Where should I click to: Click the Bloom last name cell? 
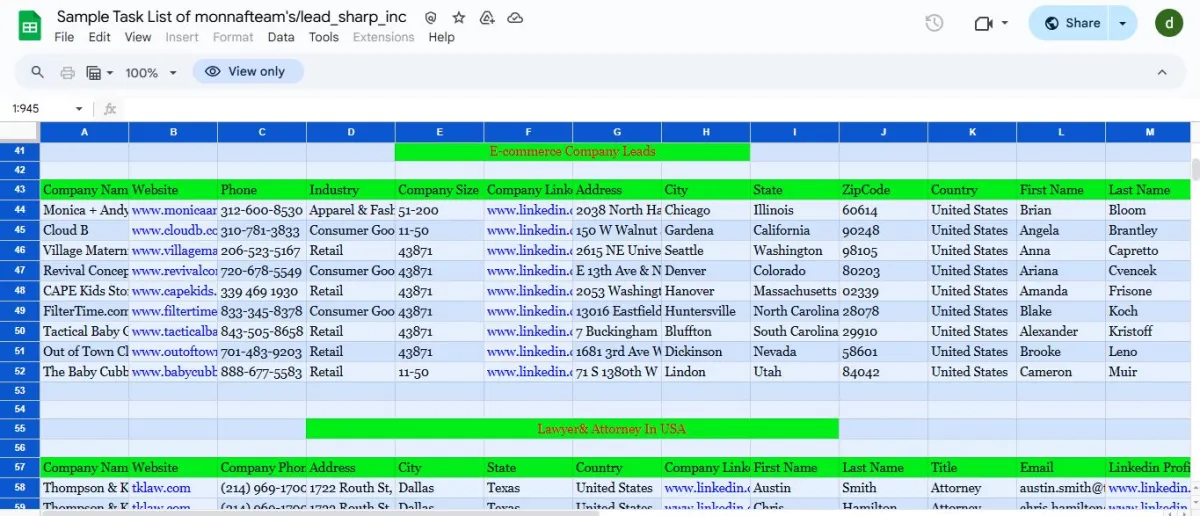[x=1150, y=210]
